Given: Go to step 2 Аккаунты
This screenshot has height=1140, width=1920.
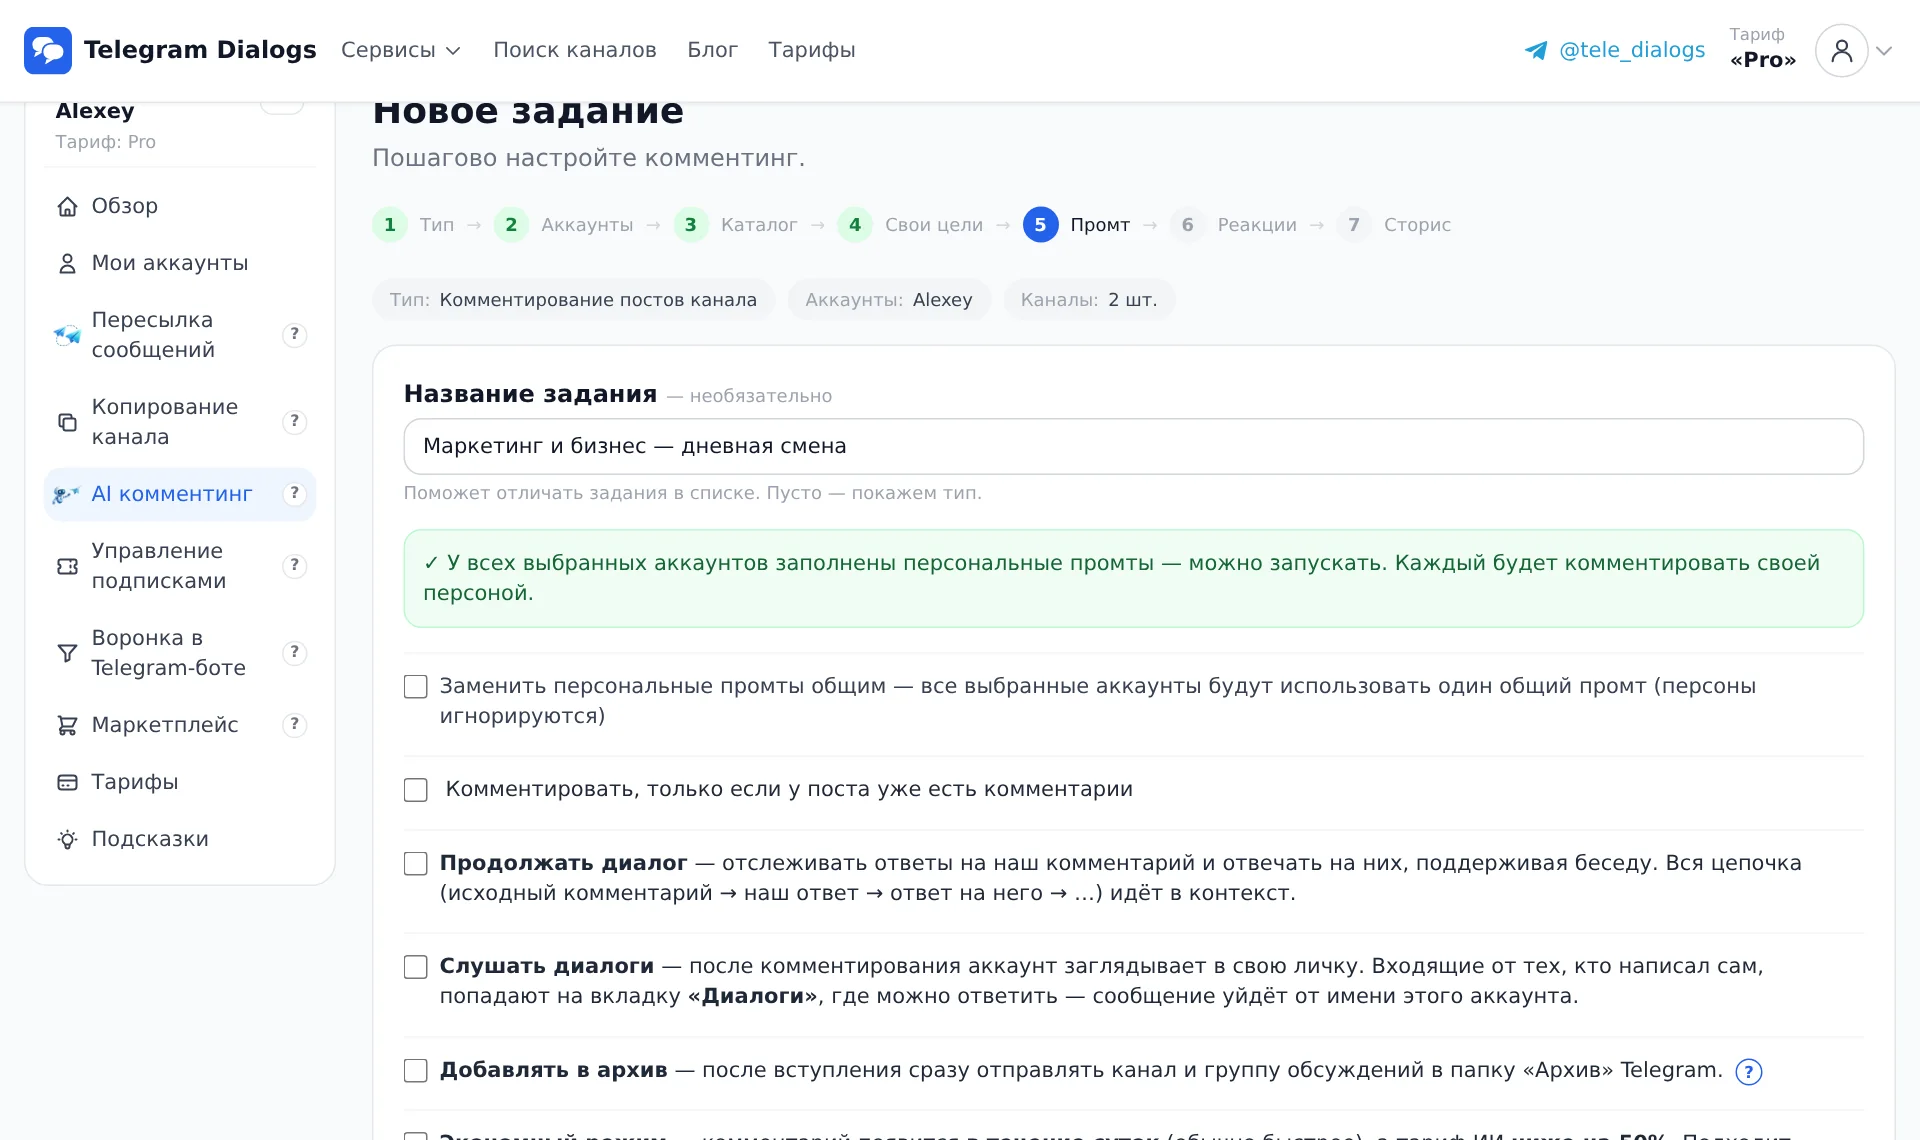Looking at the screenshot, I should point(565,225).
